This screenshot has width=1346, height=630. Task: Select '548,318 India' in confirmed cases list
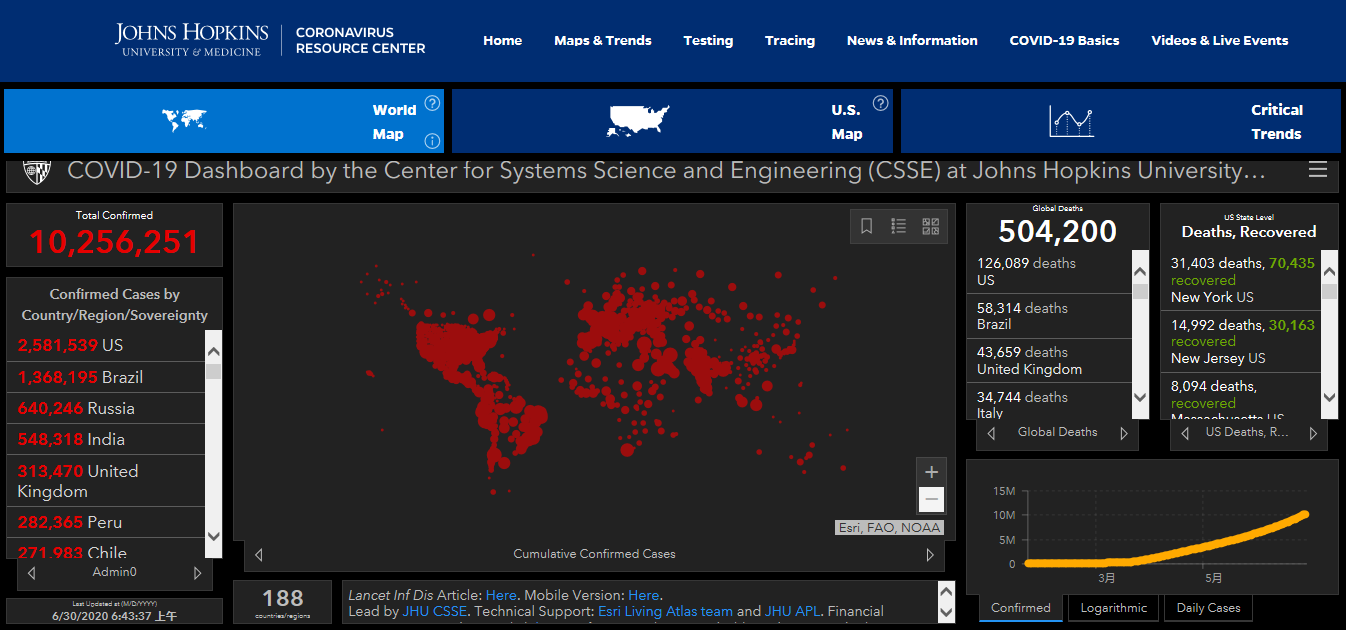click(x=106, y=439)
